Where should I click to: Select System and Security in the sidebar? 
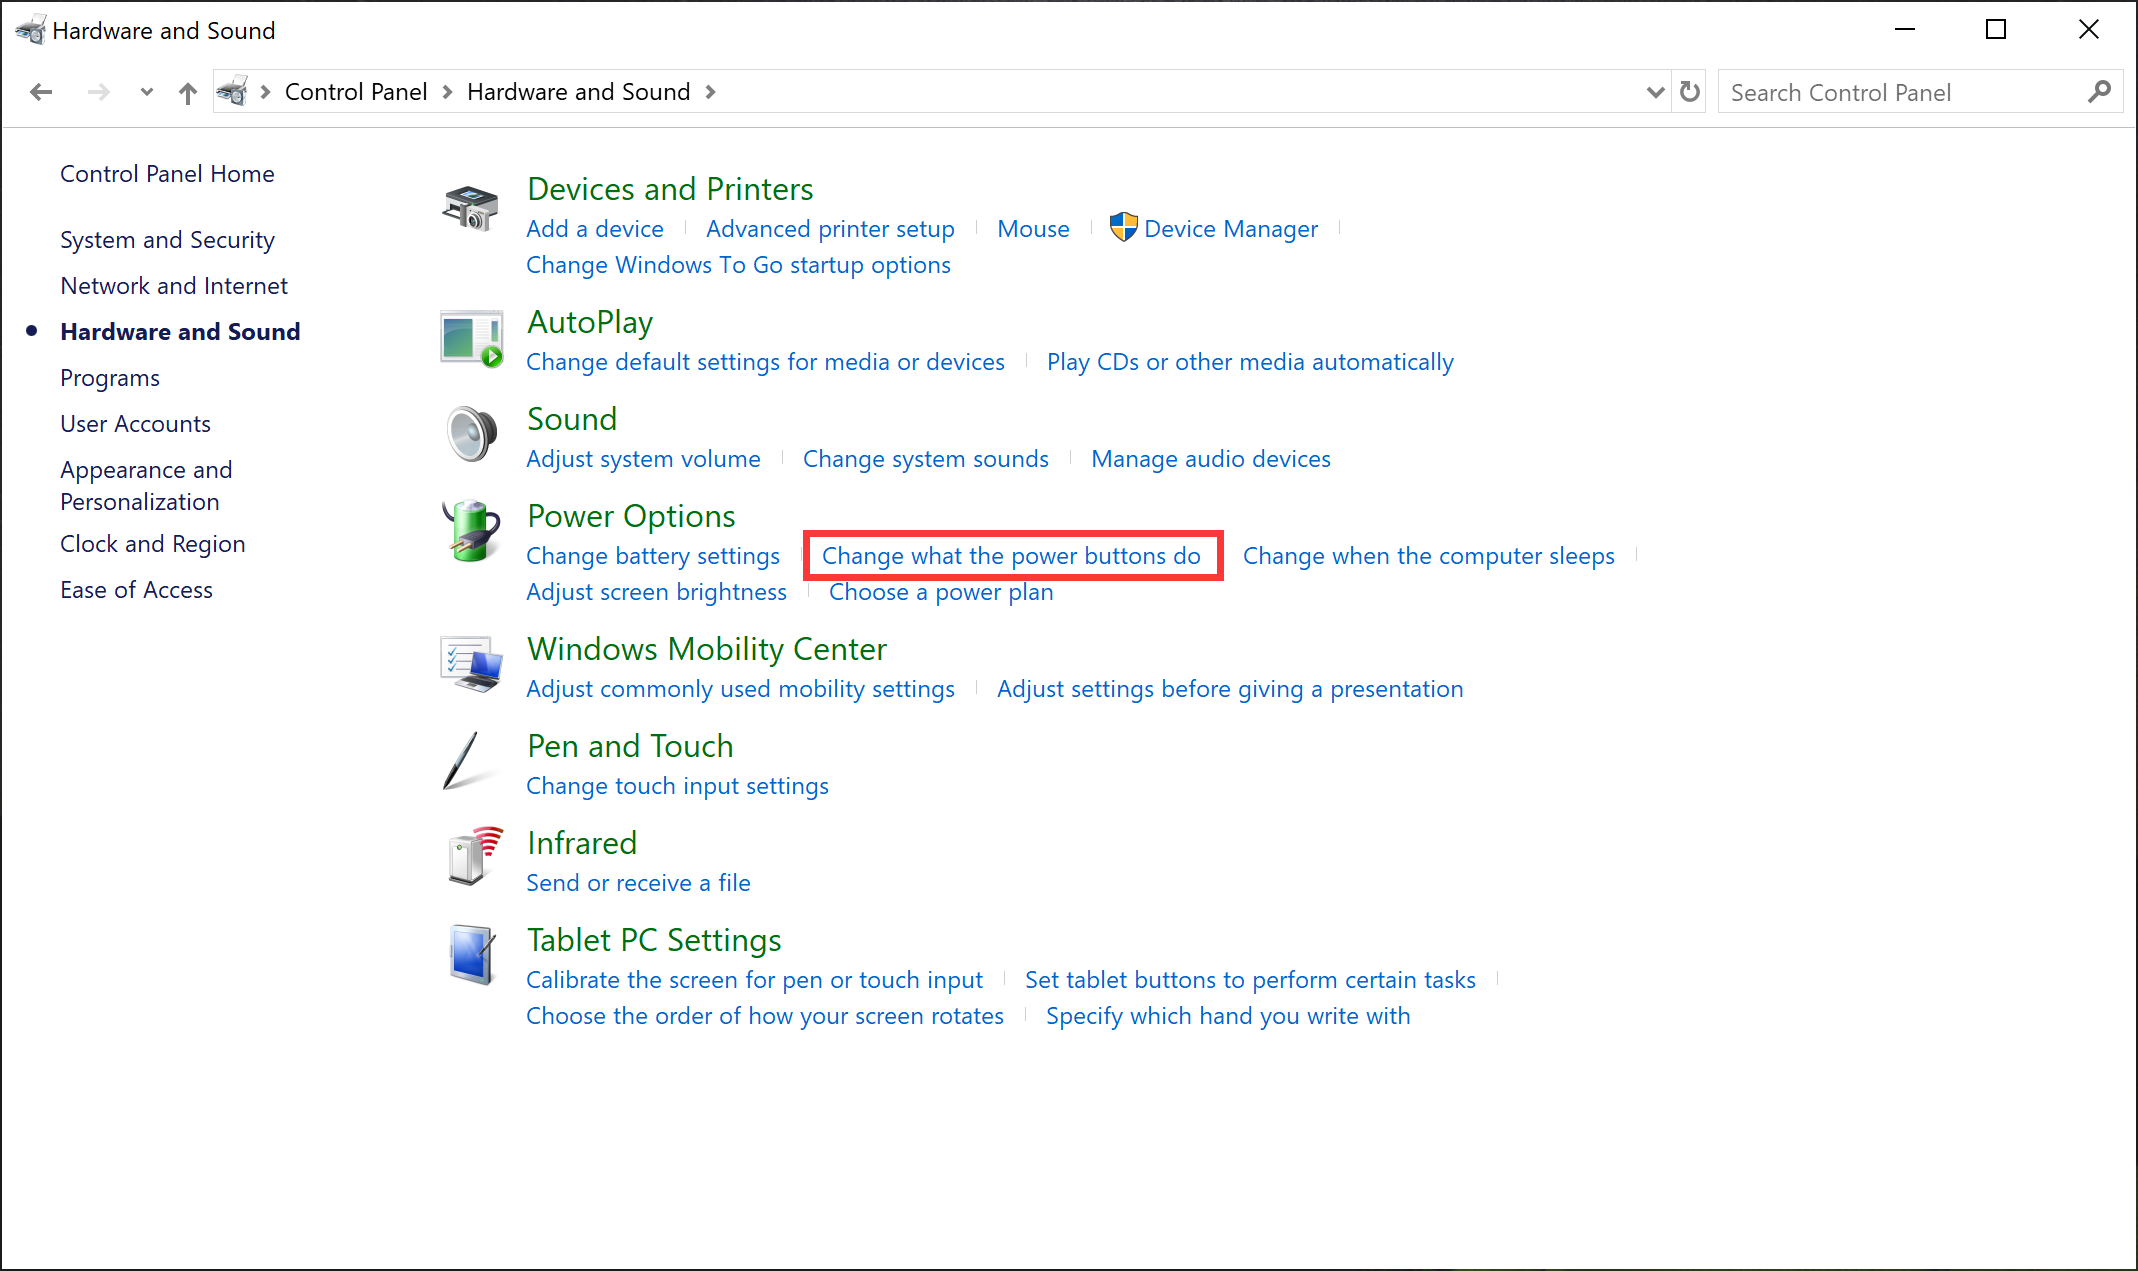coord(167,239)
